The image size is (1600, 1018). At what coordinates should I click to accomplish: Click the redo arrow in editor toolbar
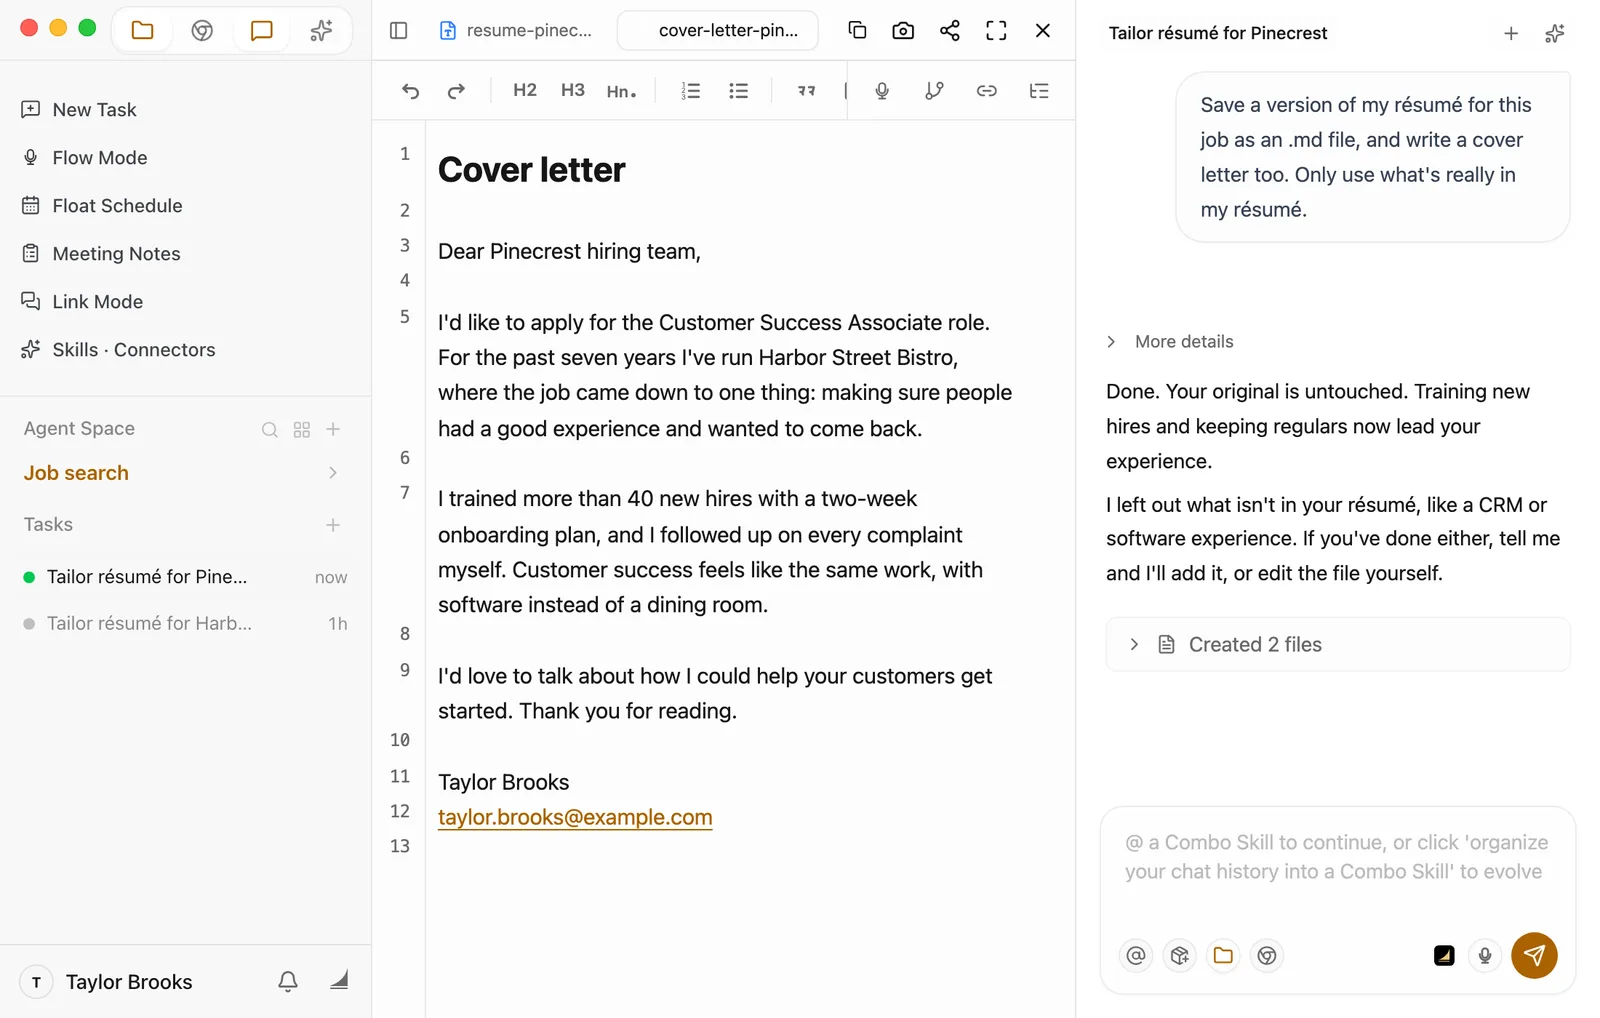(456, 91)
